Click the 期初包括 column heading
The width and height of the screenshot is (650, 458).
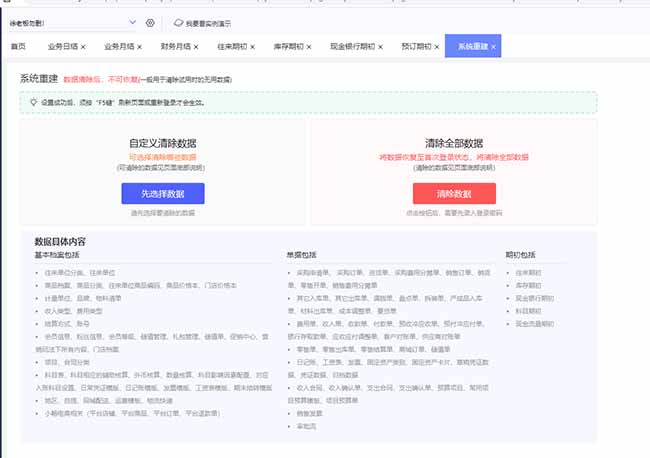coord(520,255)
